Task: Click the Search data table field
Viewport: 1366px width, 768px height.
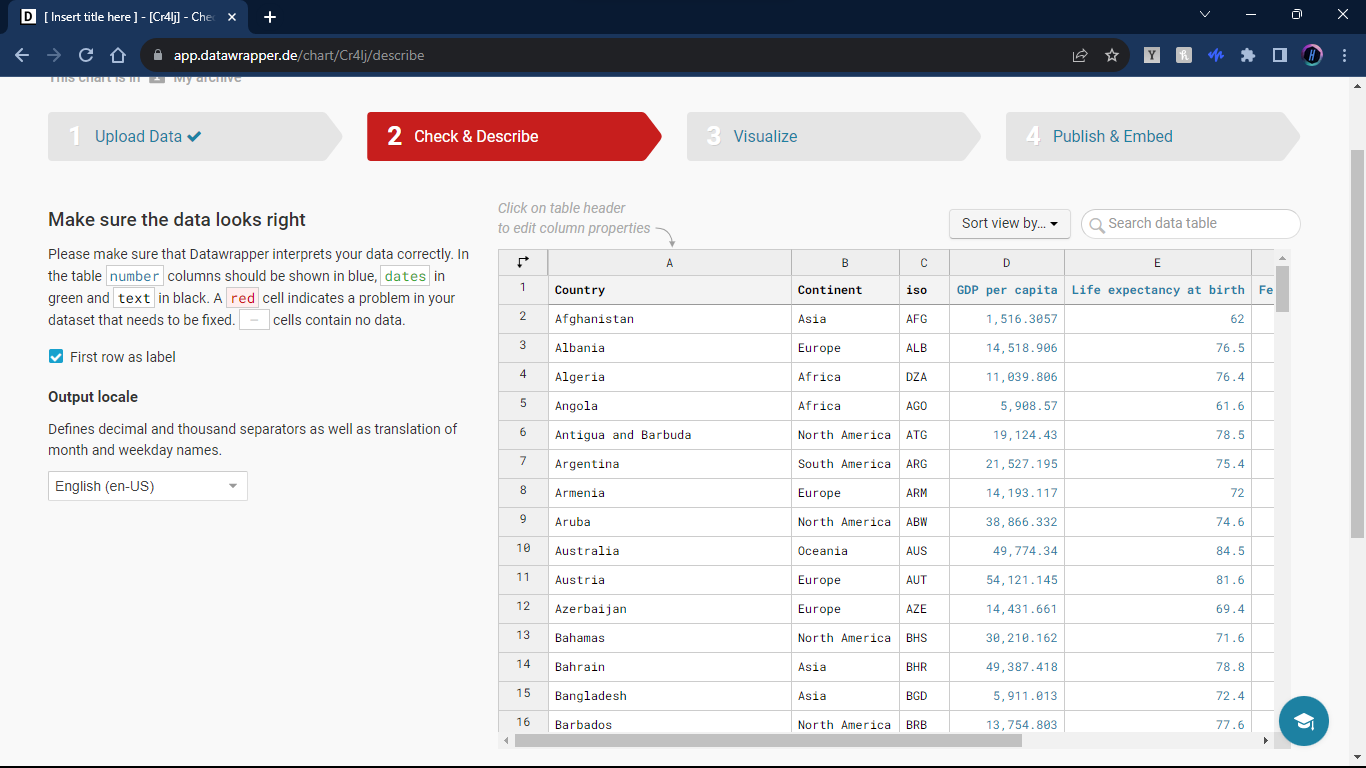Action: point(1198,223)
